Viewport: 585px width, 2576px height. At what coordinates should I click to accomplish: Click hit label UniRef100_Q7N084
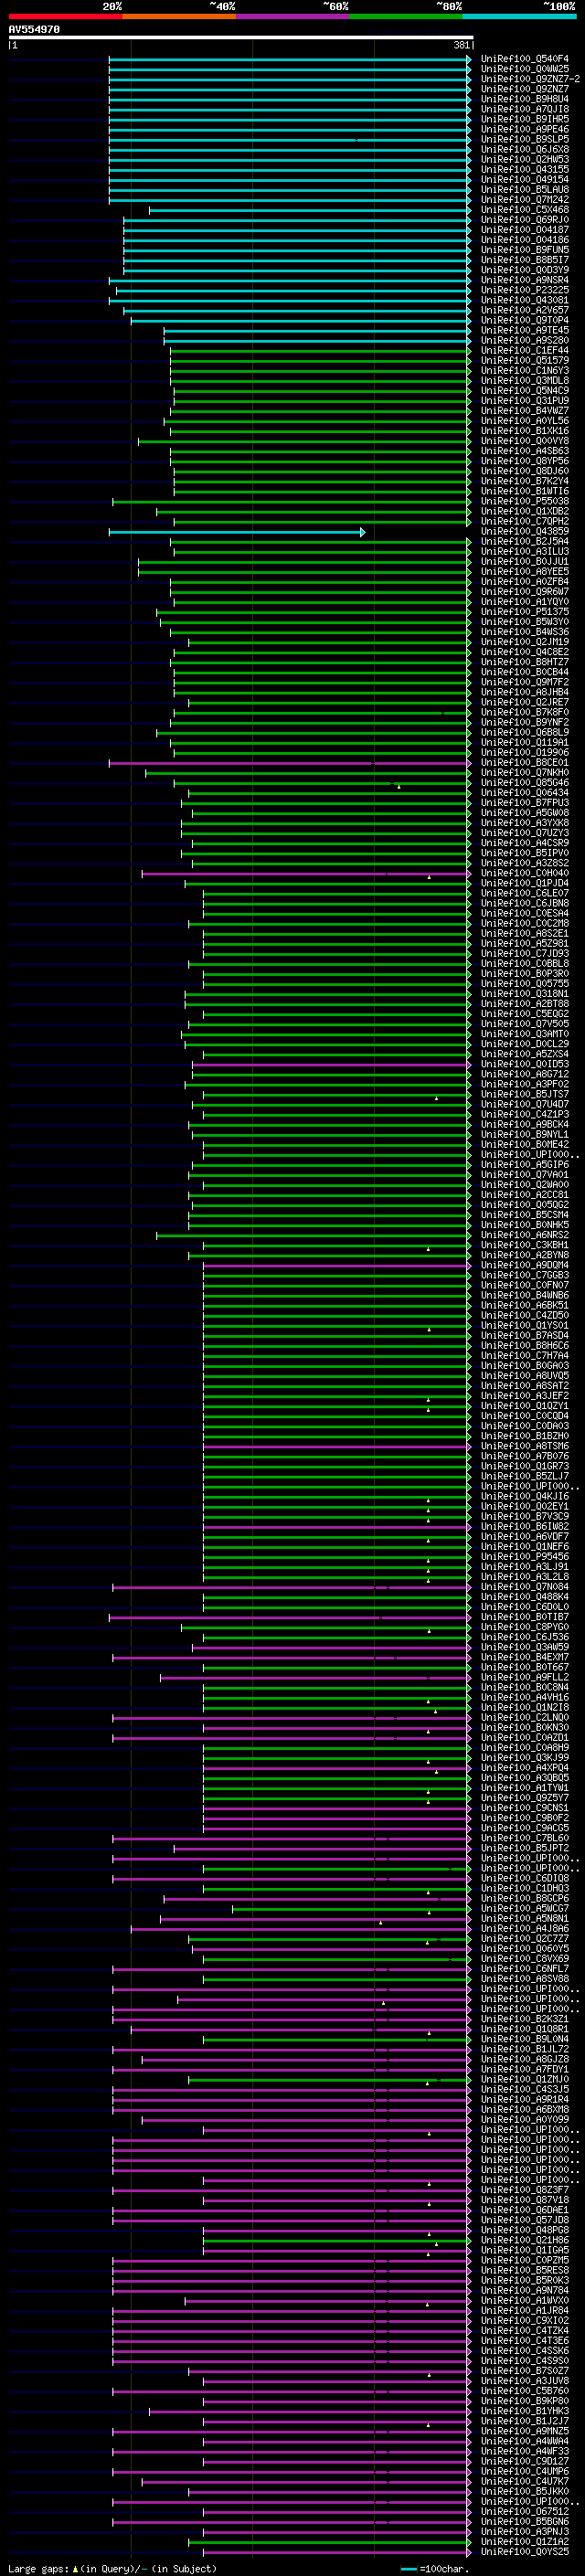tap(525, 1586)
